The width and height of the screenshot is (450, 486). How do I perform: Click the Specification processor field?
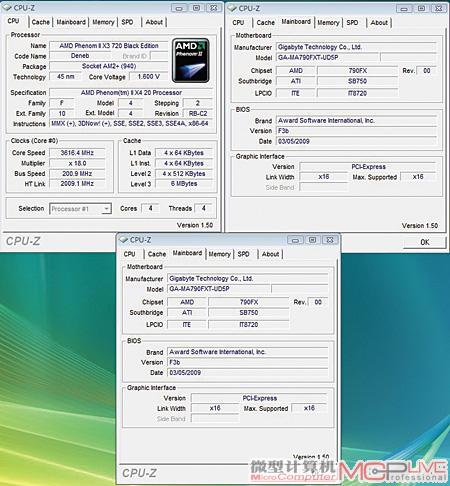point(131,92)
